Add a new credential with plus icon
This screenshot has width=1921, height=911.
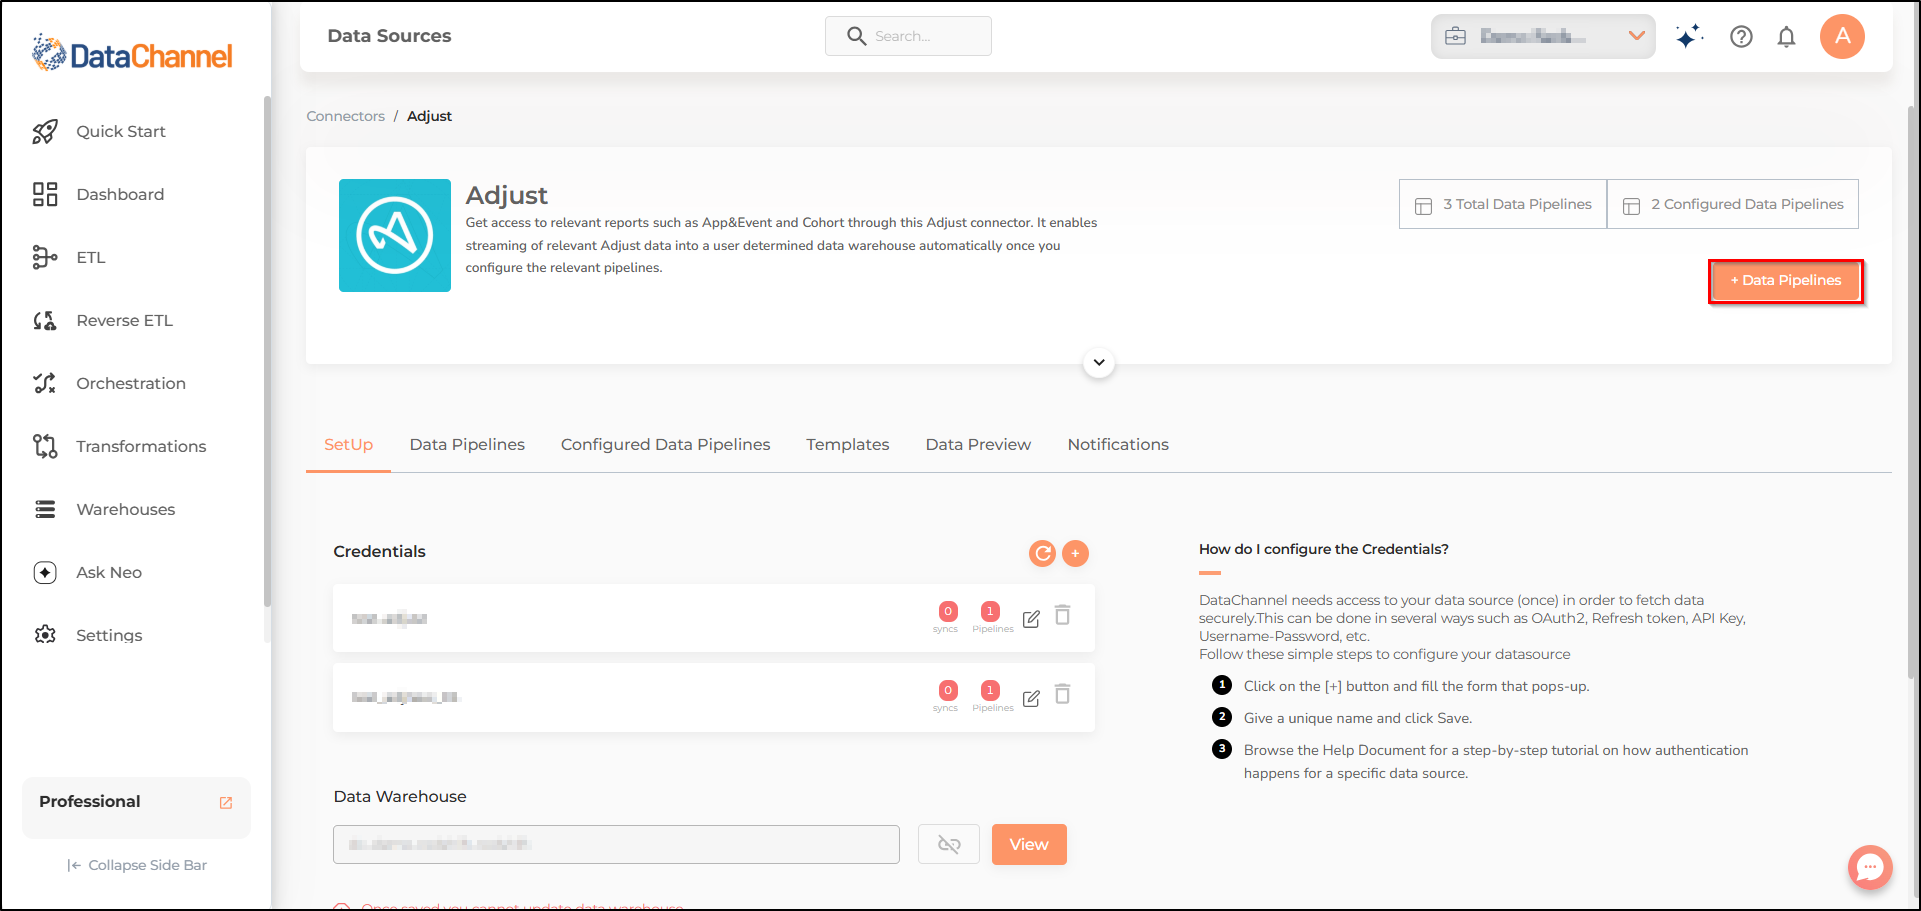1075,553
